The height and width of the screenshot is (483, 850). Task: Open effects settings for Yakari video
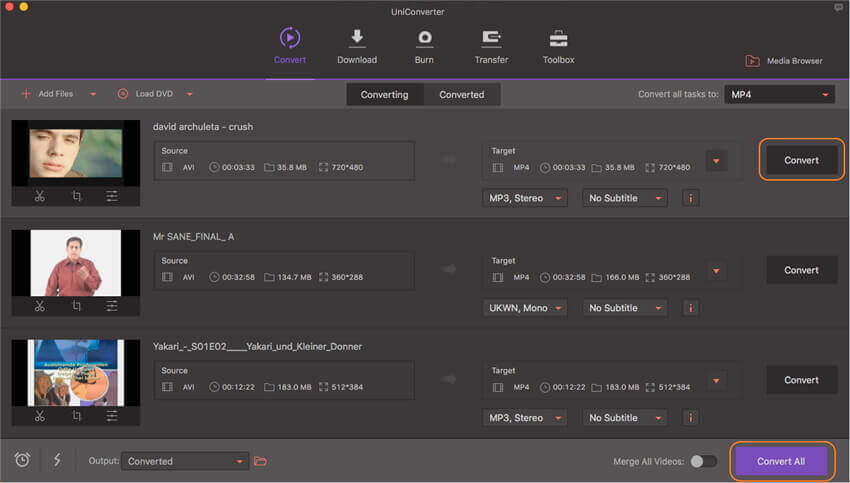coord(112,416)
